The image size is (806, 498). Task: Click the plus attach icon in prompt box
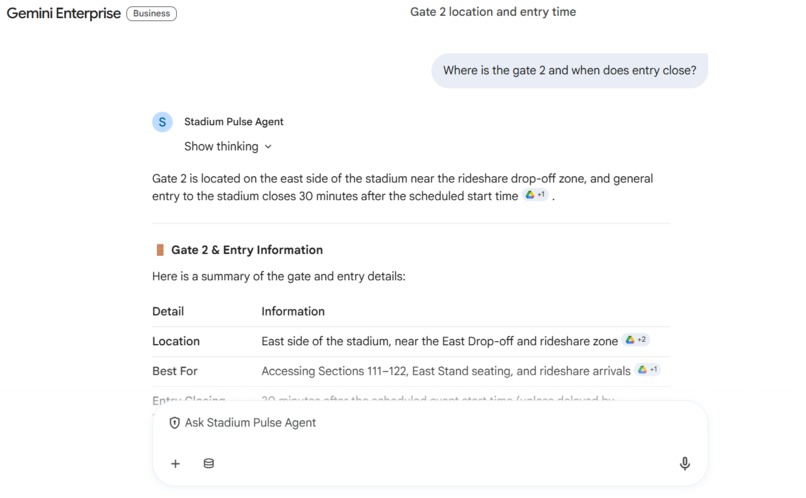[175, 464]
